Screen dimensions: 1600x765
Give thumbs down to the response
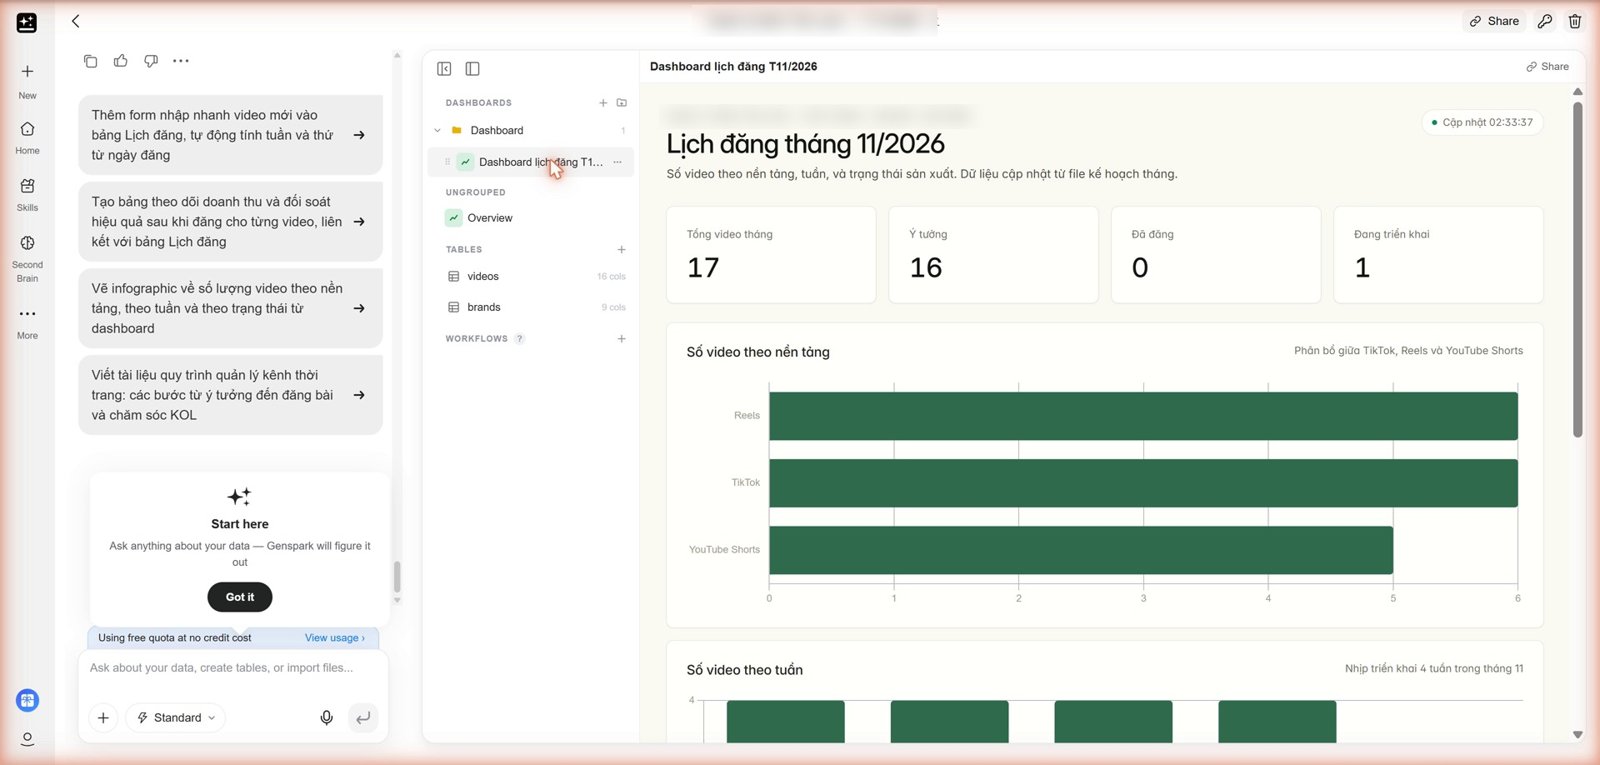(x=151, y=61)
